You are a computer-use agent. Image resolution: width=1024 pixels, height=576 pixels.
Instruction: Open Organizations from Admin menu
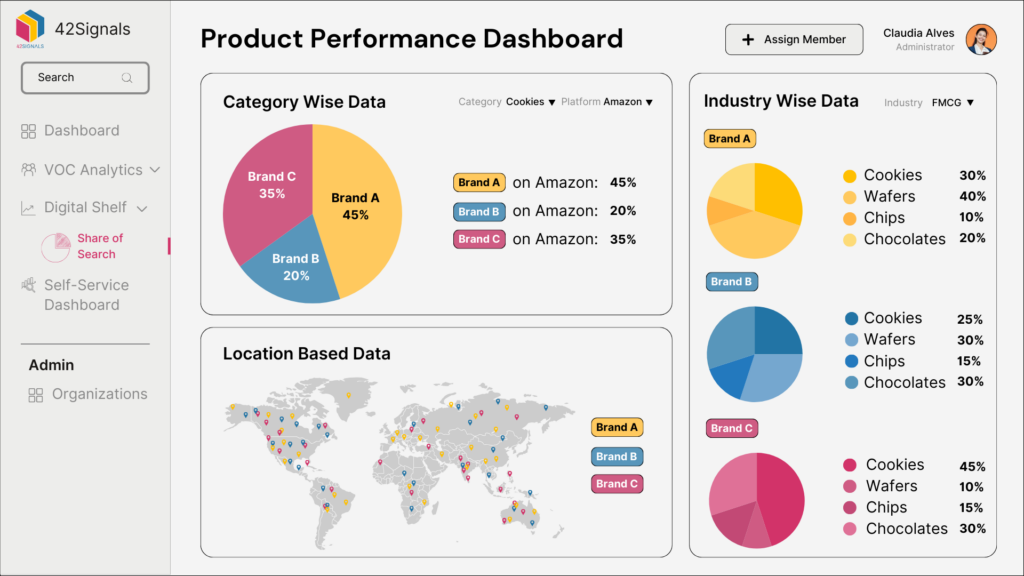[99, 394]
